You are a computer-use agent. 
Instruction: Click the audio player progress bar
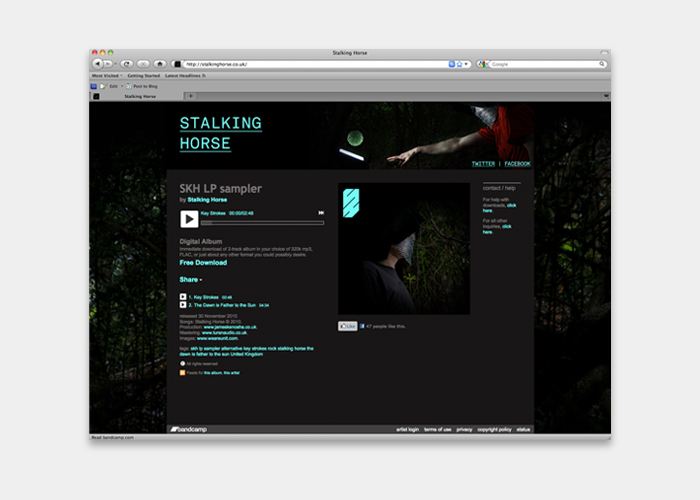[262, 222]
